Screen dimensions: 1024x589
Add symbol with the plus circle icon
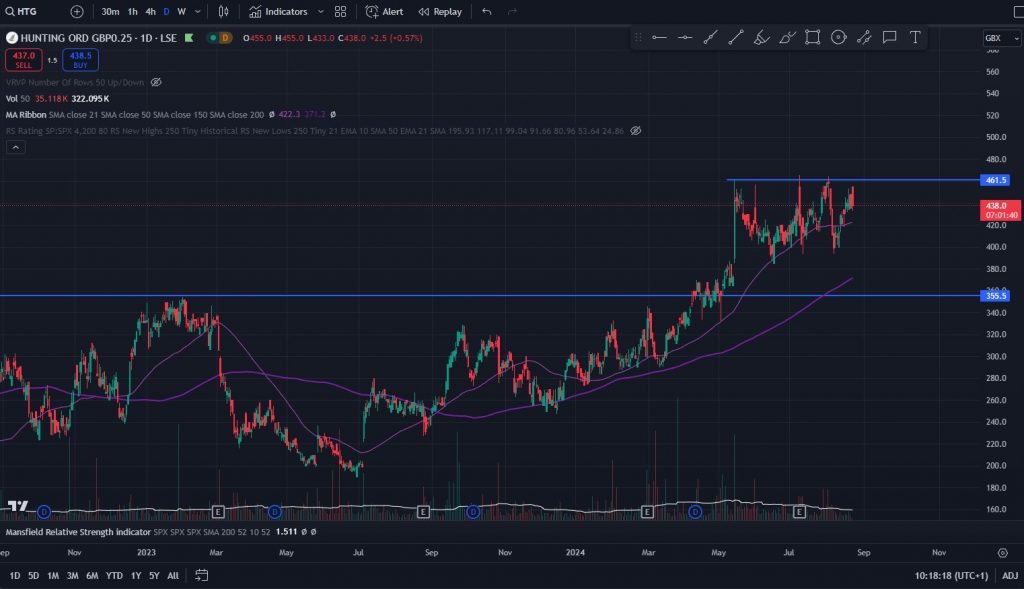[77, 12]
